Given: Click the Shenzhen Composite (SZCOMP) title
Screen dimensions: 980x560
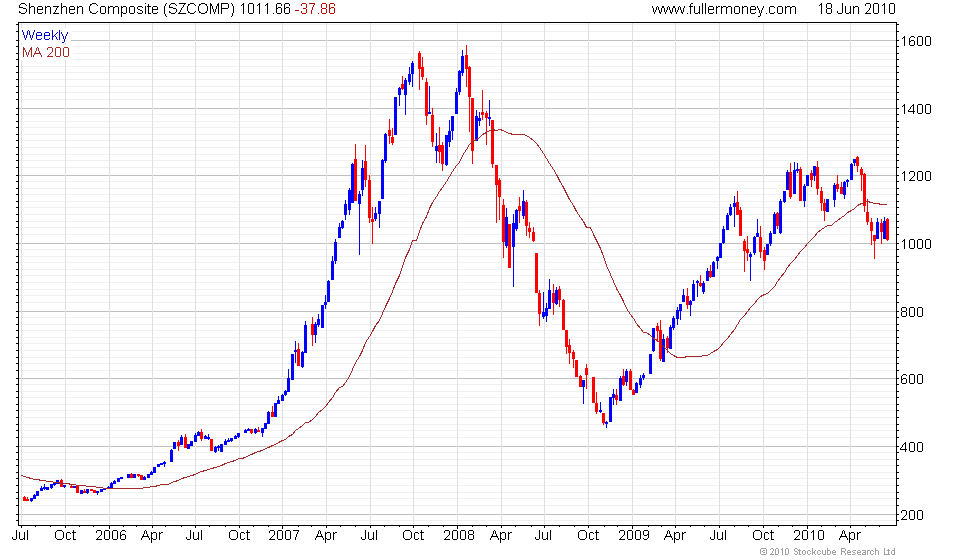Looking at the screenshot, I should click(x=127, y=9).
